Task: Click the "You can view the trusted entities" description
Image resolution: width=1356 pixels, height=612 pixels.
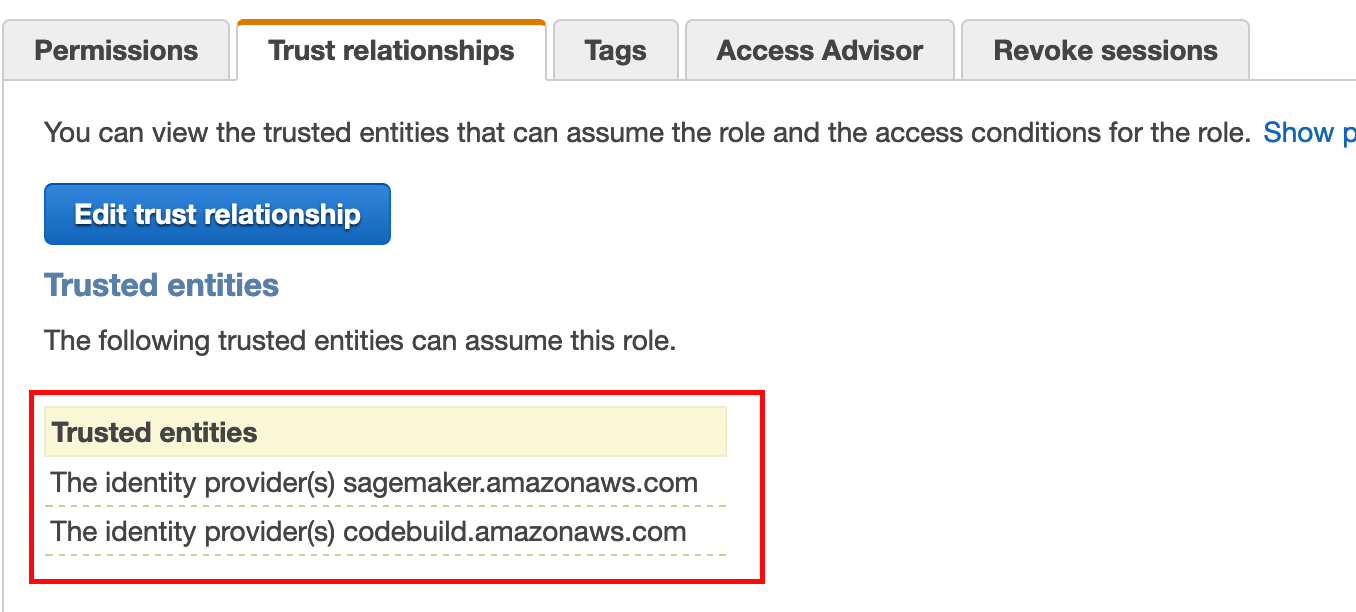Action: [647, 133]
